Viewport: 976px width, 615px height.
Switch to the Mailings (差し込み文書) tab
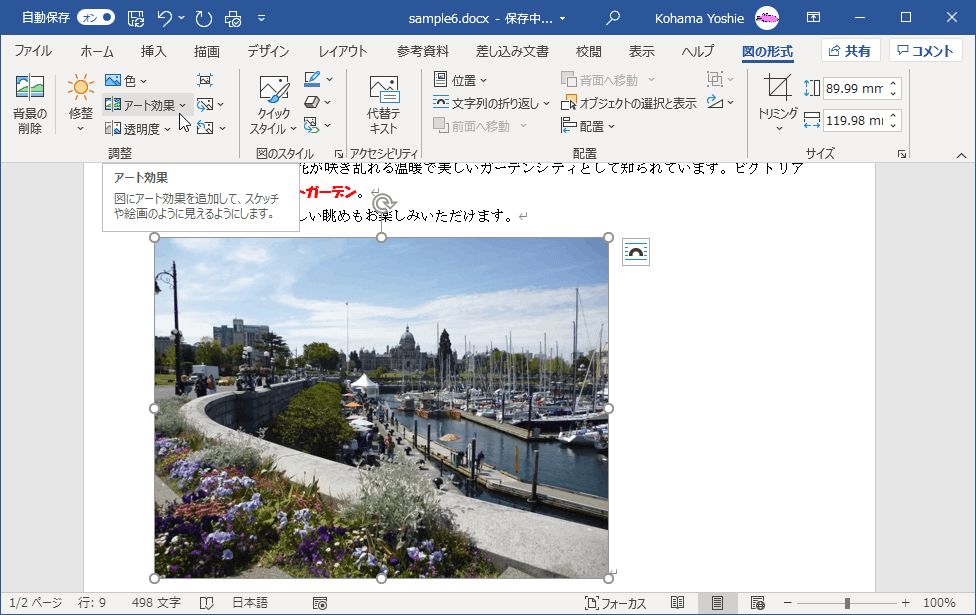click(x=512, y=51)
